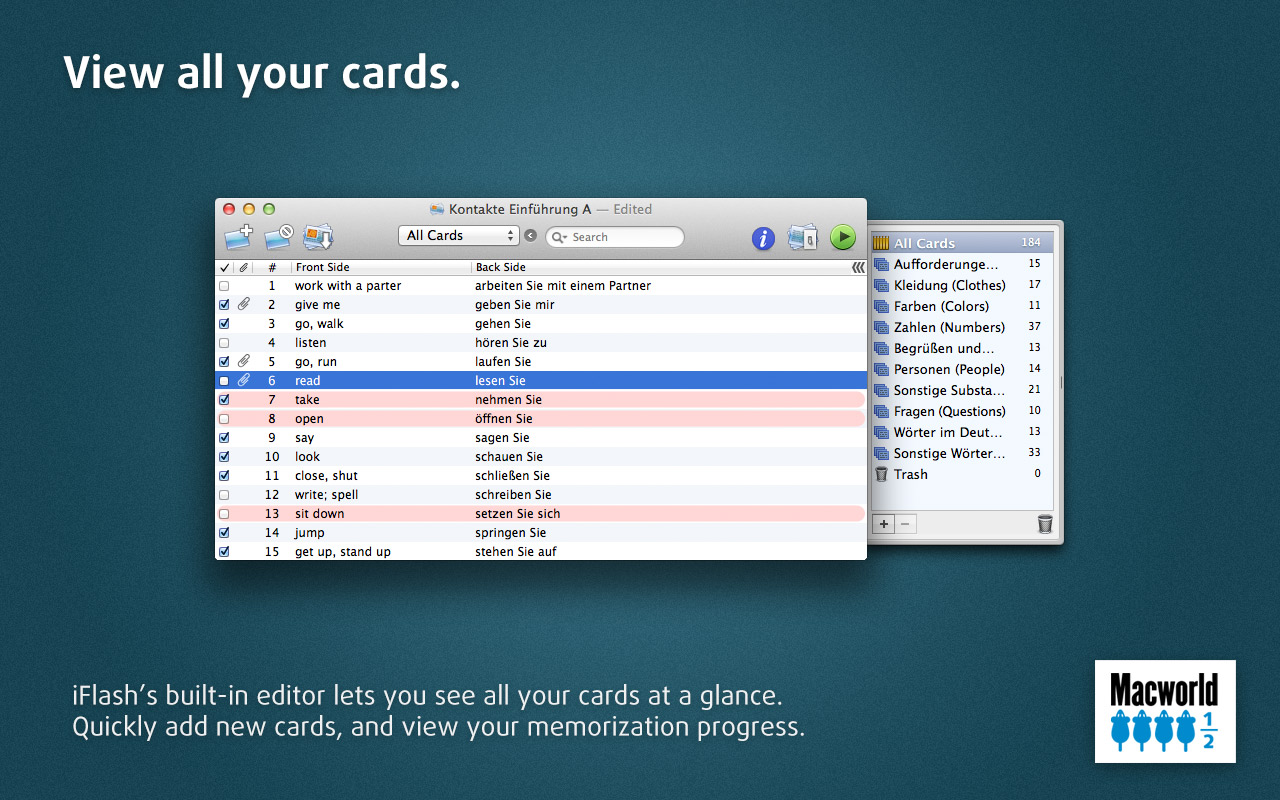Open the All Cards dropdown in toolbar

458,236
